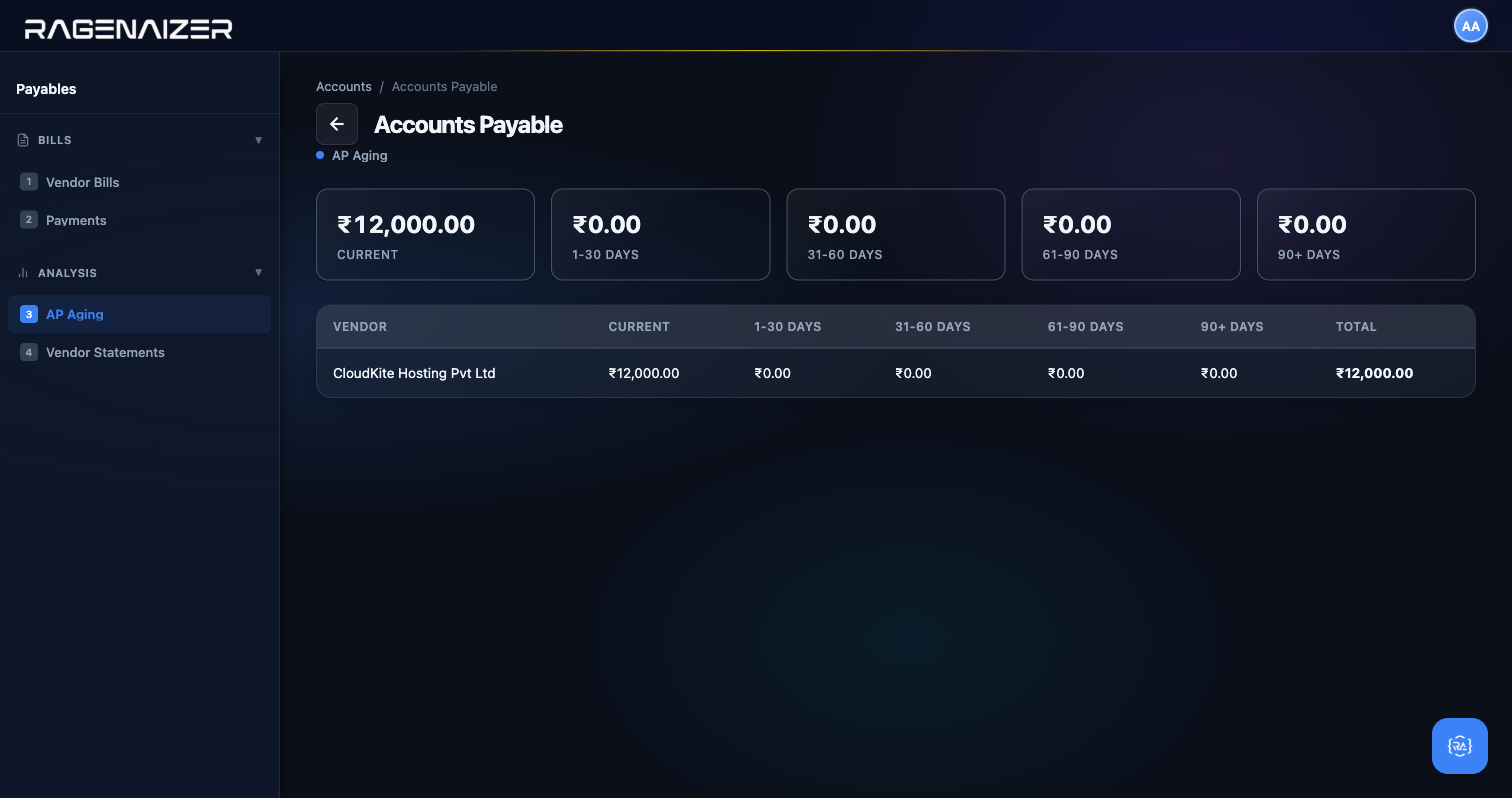The width and height of the screenshot is (1512, 798).
Task: Click the number 1 badge beside Vendor Bills
Action: coord(29,182)
